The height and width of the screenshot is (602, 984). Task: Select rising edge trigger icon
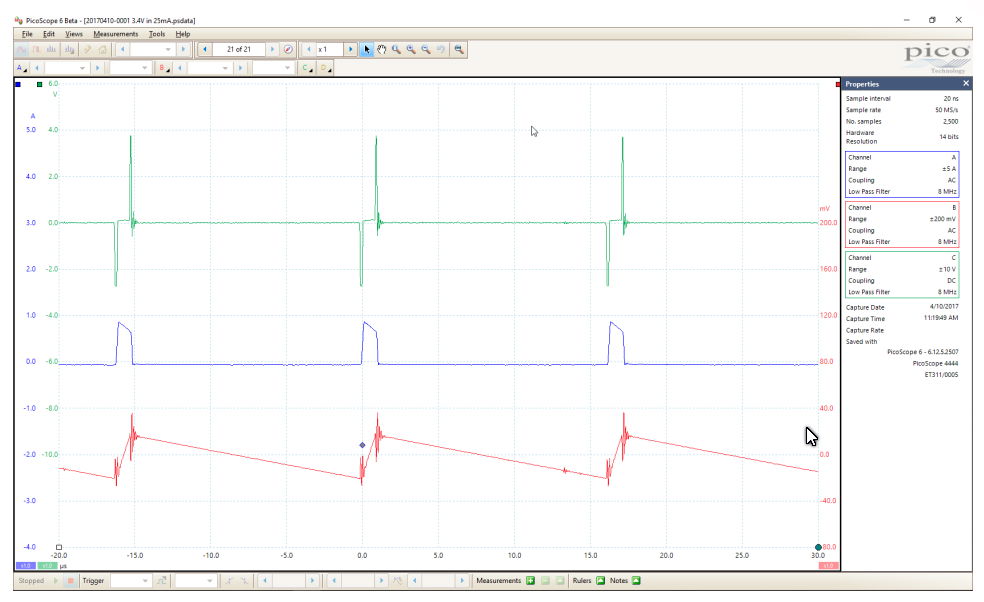[x=230, y=581]
